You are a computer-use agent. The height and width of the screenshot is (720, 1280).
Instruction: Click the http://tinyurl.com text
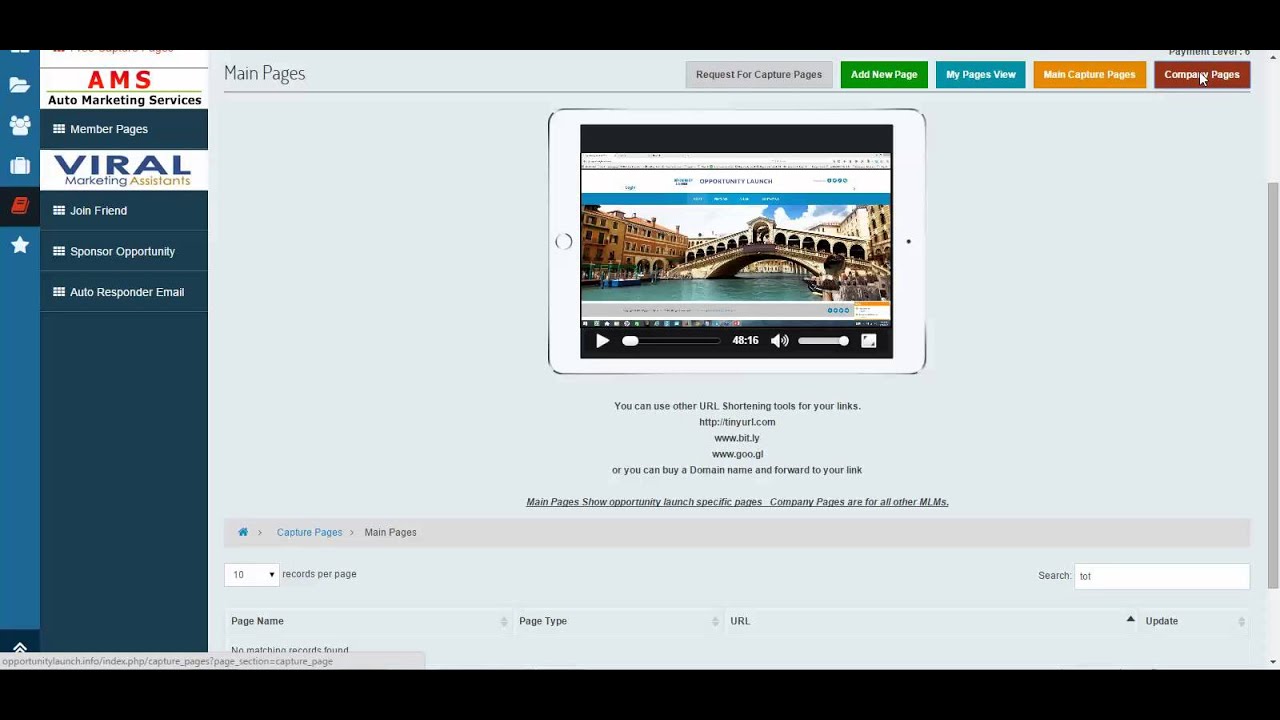(737, 422)
